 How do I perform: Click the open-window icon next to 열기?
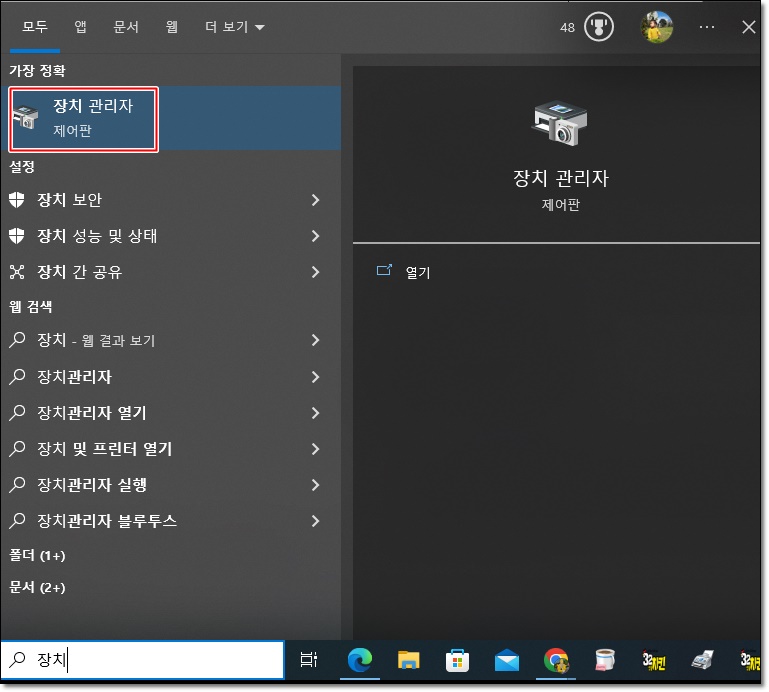(384, 270)
